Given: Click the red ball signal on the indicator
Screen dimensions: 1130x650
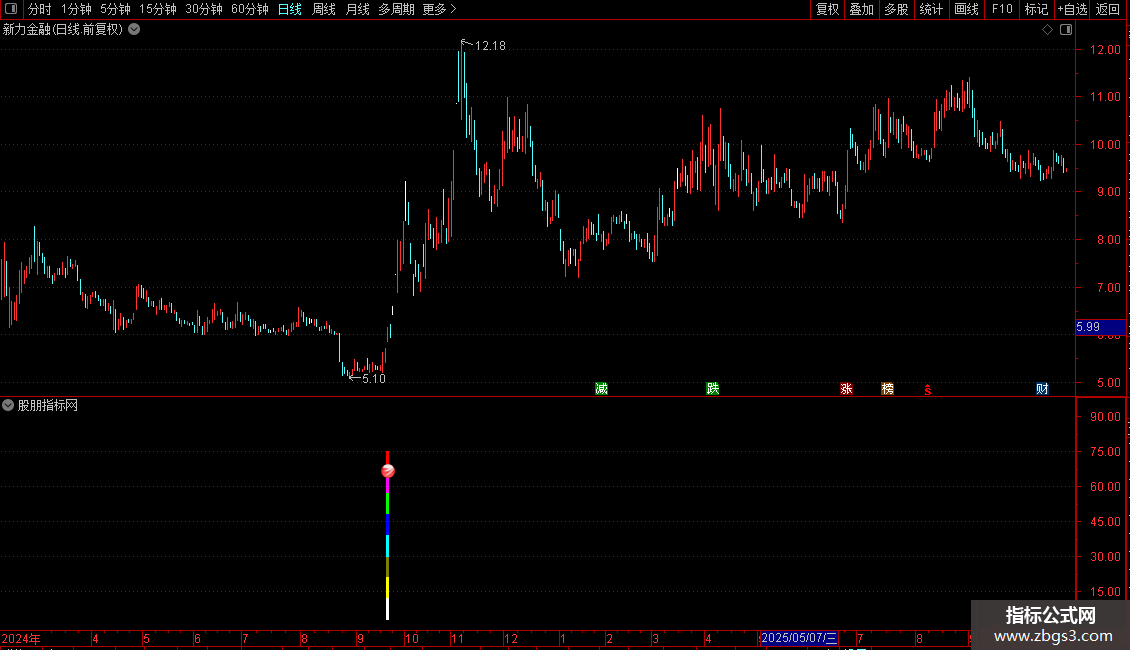Looking at the screenshot, I should (x=388, y=471).
